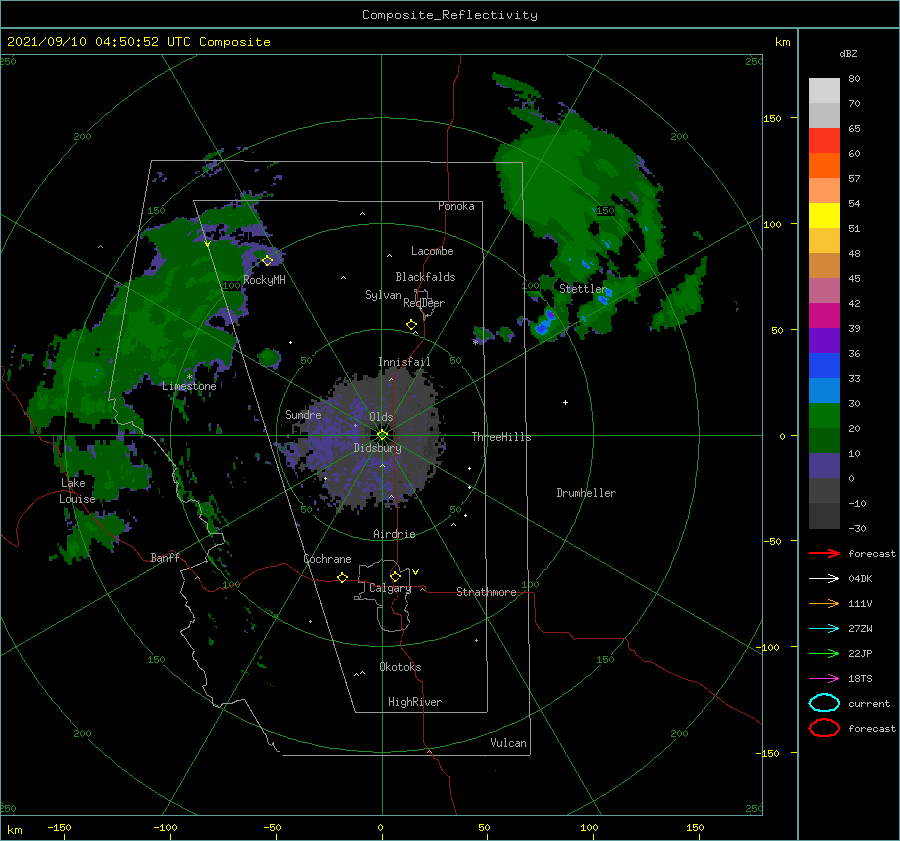This screenshot has width=900, height=841.
Task: Click the Composite_Reflectivity title
Action: click(x=450, y=15)
